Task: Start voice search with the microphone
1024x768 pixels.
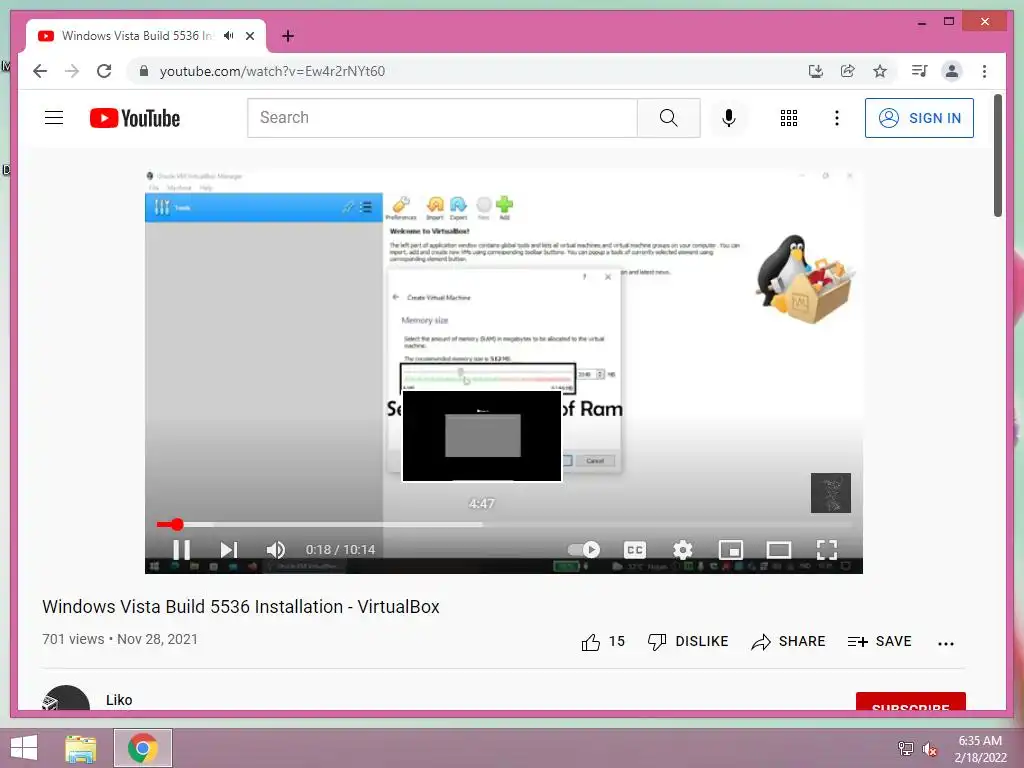Action: tap(729, 118)
